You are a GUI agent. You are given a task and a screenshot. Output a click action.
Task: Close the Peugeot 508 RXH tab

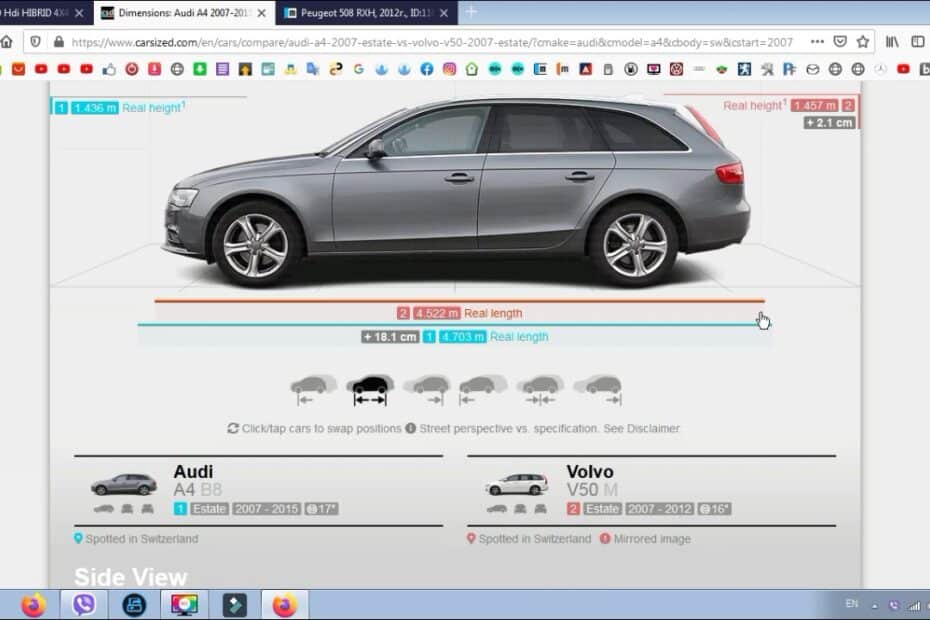click(x=444, y=13)
